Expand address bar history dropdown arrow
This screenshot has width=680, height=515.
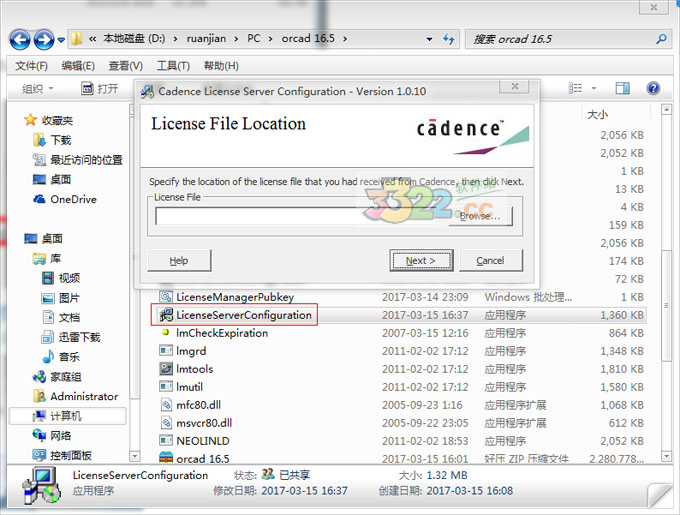pos(429,39)
